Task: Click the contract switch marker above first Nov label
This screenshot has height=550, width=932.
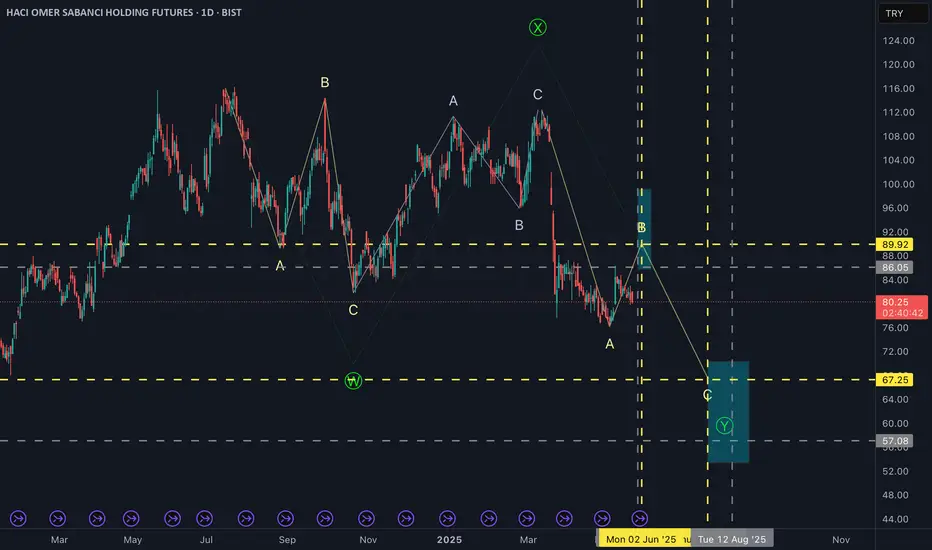Action: coord(366,518)
